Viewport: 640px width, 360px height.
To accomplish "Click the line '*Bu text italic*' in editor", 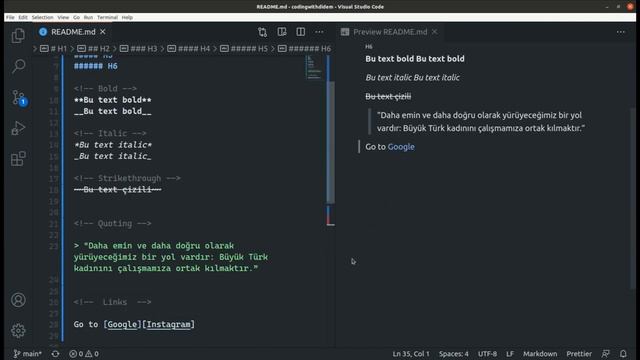I will pyautogui.click(x=113, y=145).
